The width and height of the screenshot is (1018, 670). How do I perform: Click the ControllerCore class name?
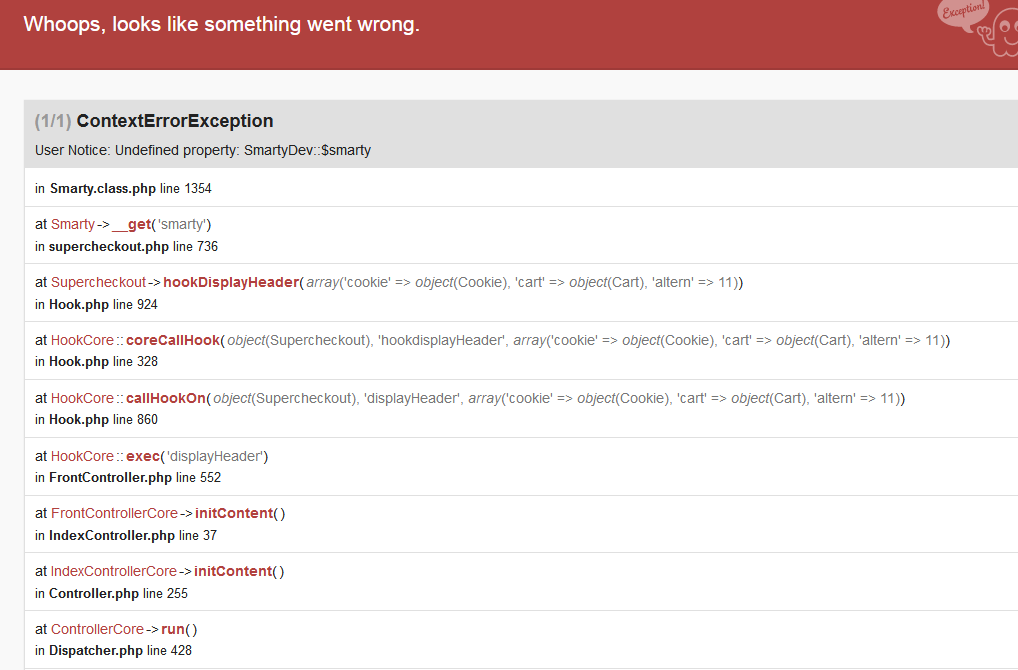point(97,629)
